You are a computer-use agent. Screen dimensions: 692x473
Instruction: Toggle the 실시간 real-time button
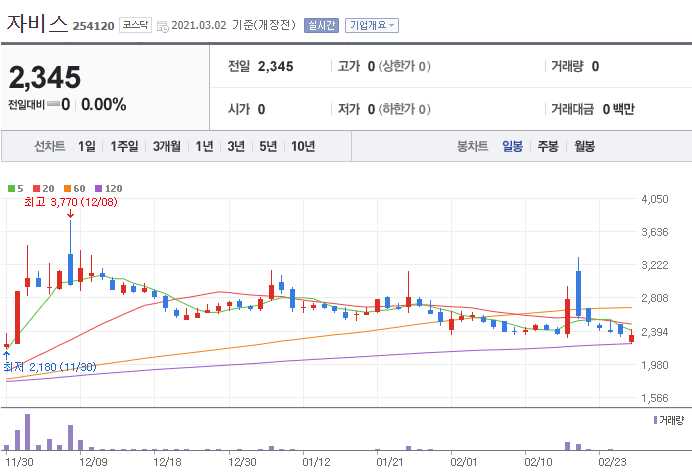click(321, 25)
